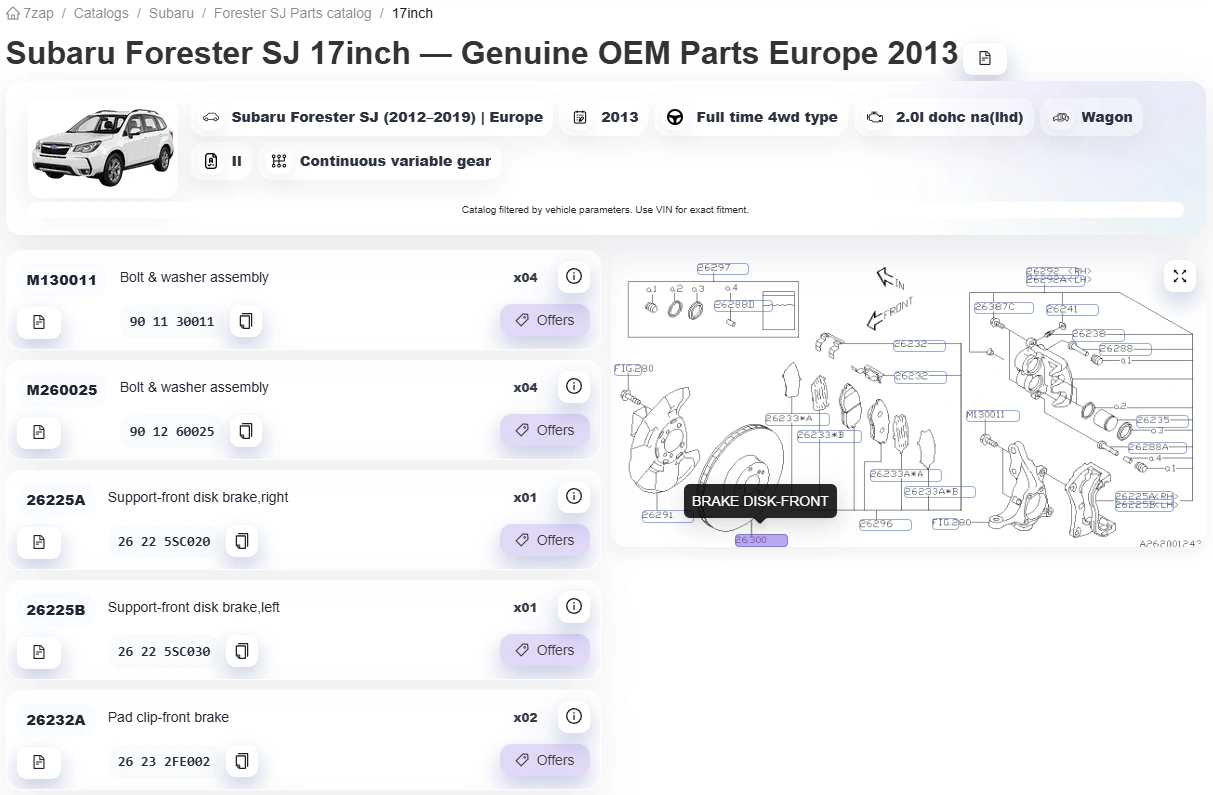Screen dimensions: 1213x795
Task: Open Forester SJ Parts catalog breadcrumb
Action: point(292,13)
